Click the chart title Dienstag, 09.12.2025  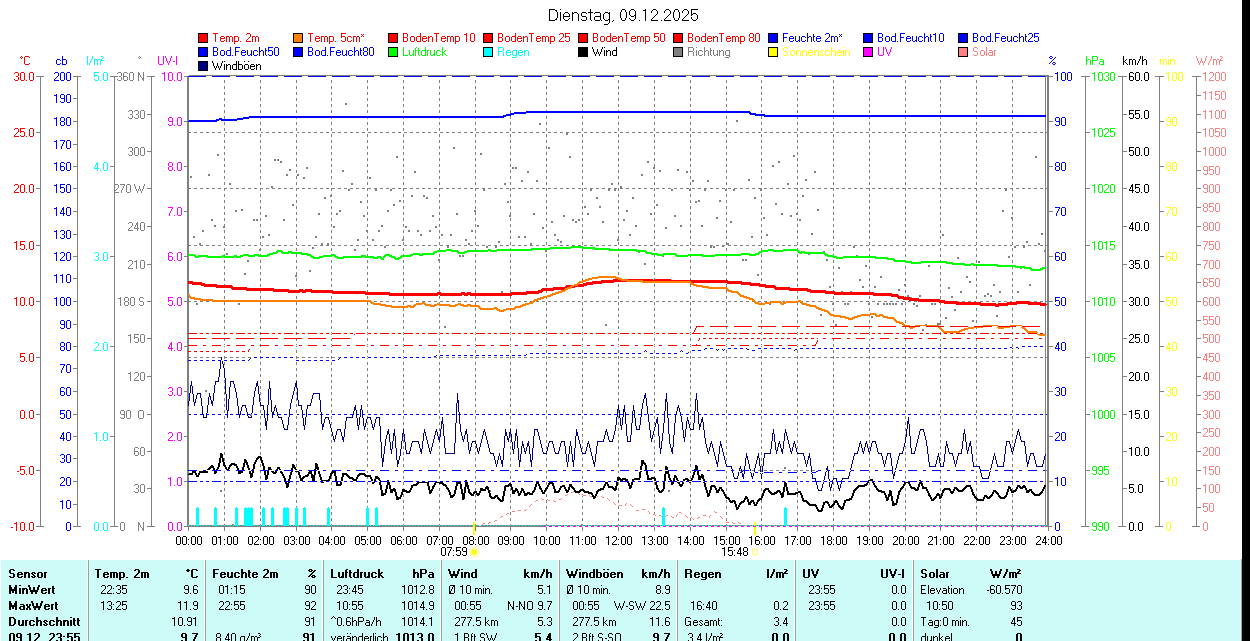coord(624,15)
